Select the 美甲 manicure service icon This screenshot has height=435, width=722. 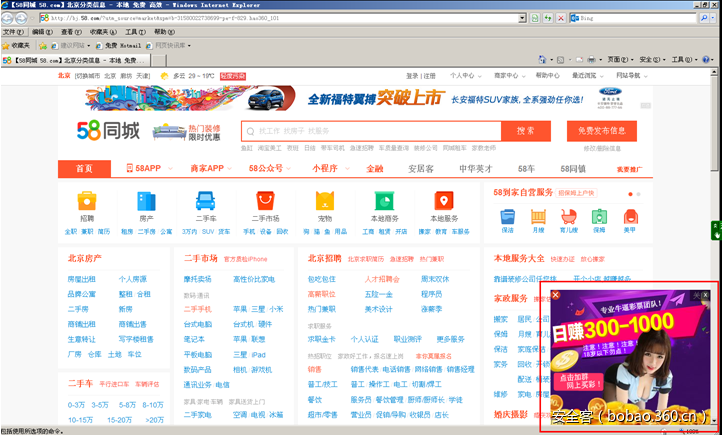[x=629, y=214]
